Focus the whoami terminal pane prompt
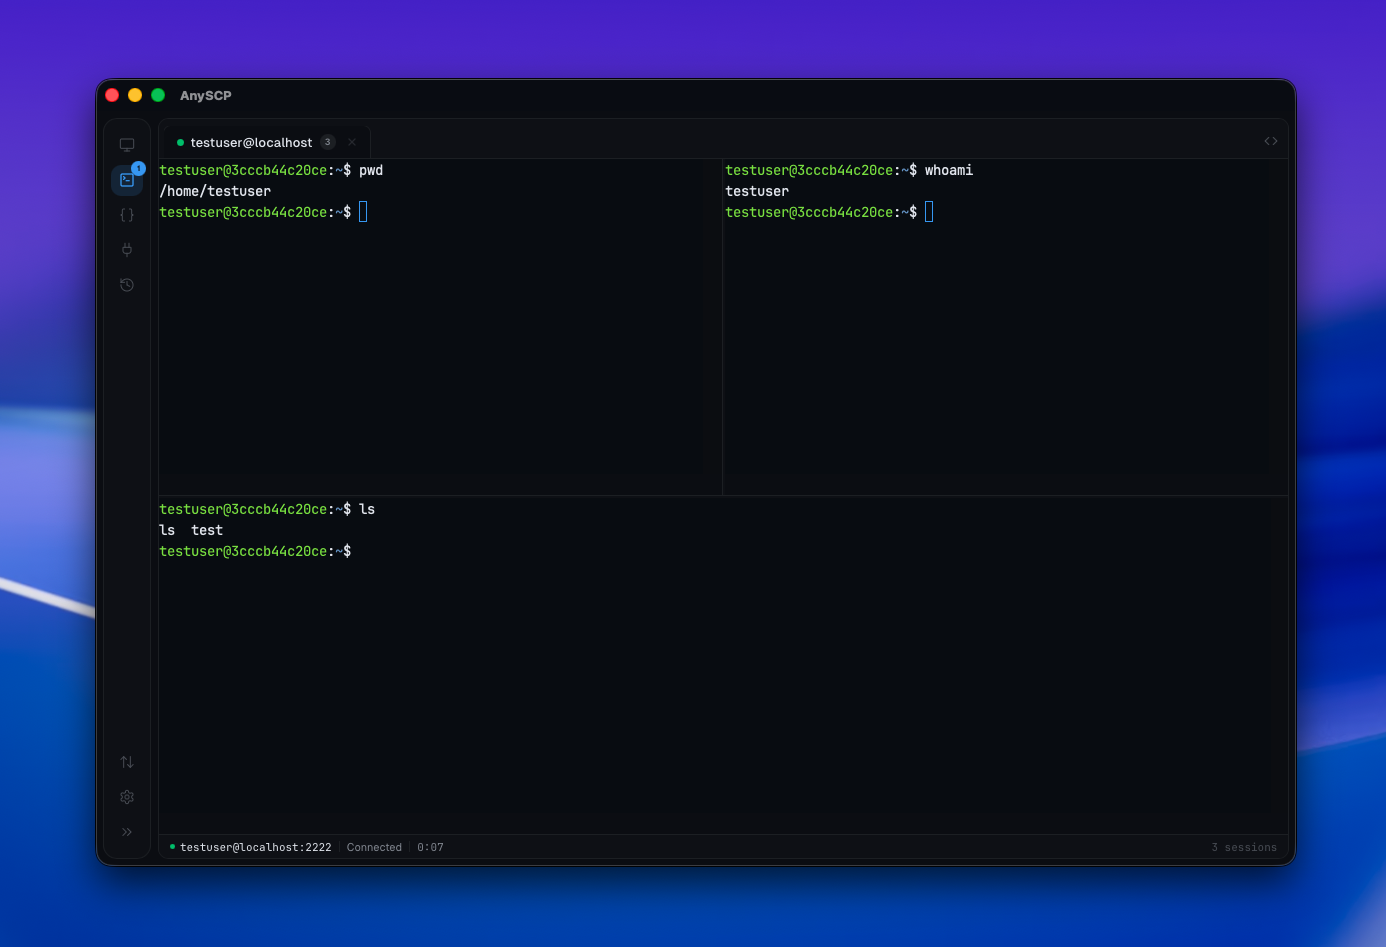Image resolution: width=1386 pixels, height=947 pixels. 929,212
